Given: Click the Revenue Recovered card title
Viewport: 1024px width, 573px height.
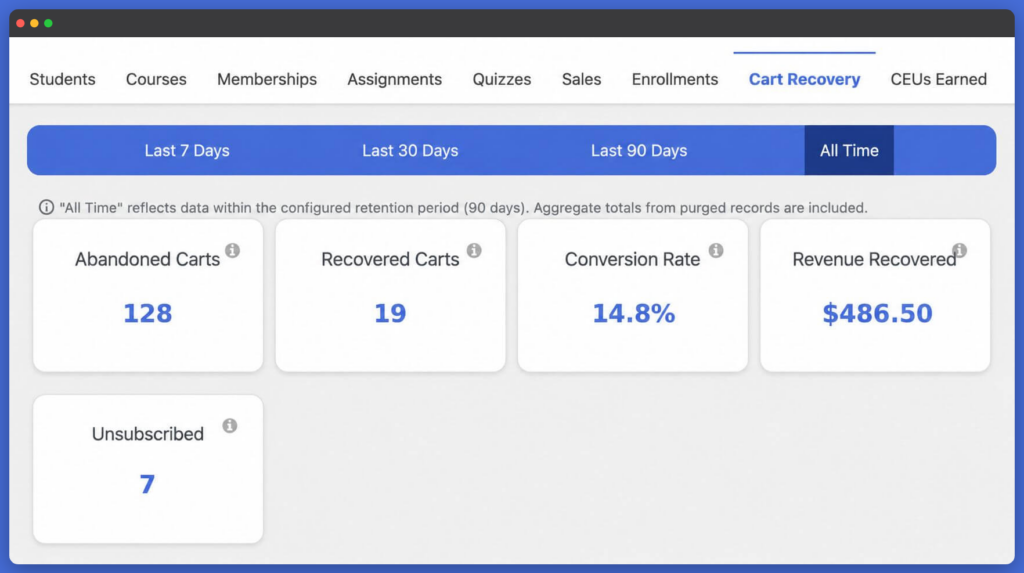Looking at the screenshot, I should click(x=874, y=259).
